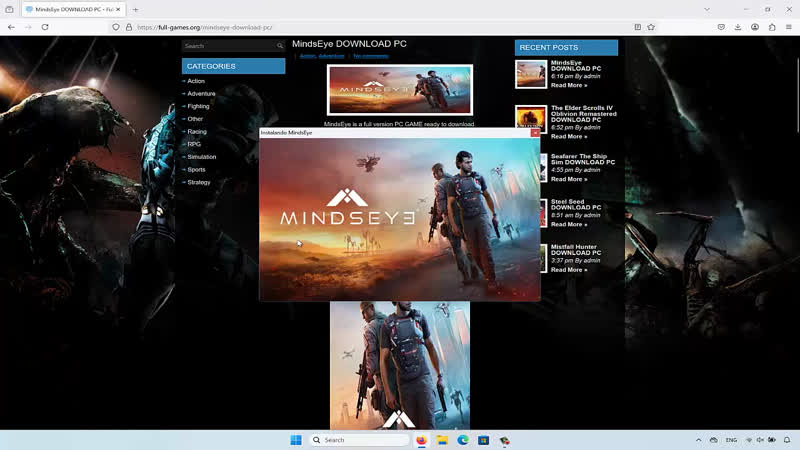Open the Action category
This screenshot has height=450, width=800.
click(x=196, y=81)
